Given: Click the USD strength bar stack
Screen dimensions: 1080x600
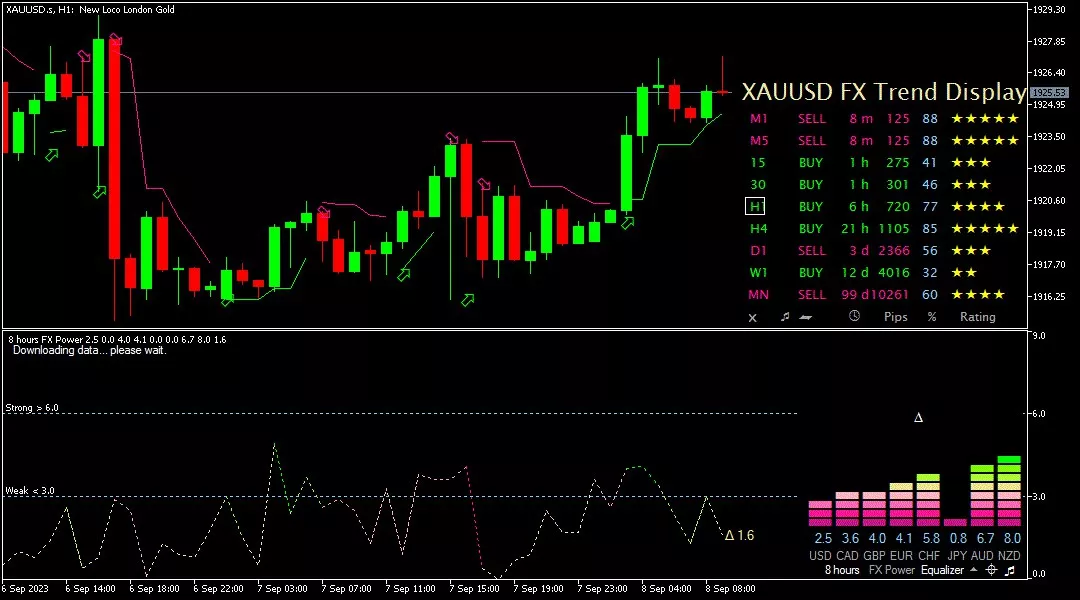Looking at the screenshot, I should click(820, 514).
